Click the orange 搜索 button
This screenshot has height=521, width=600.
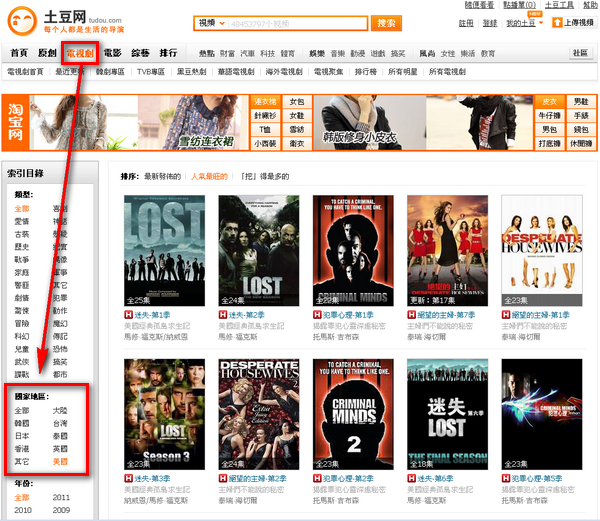(386, 23)
